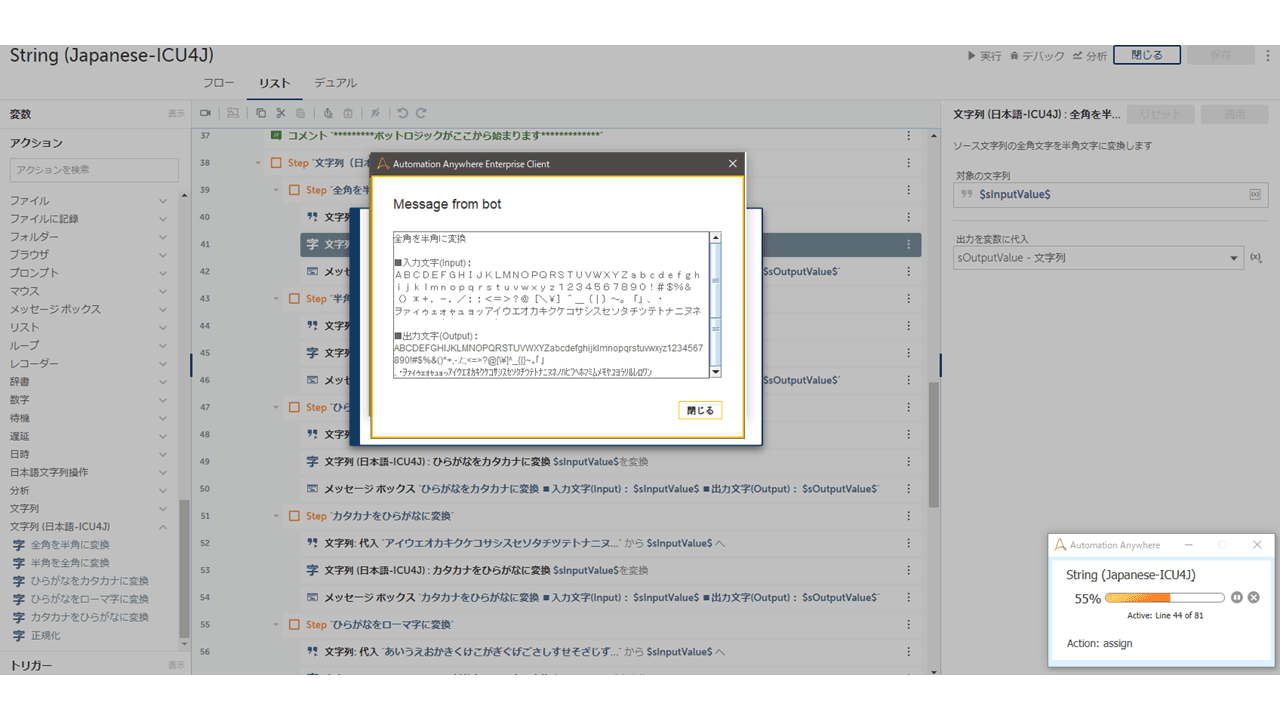Viewport: 1280px width, 720px height.
Task: Open the sOutputValue - 文字列 dropdown
Action: tap(1098, 258)
